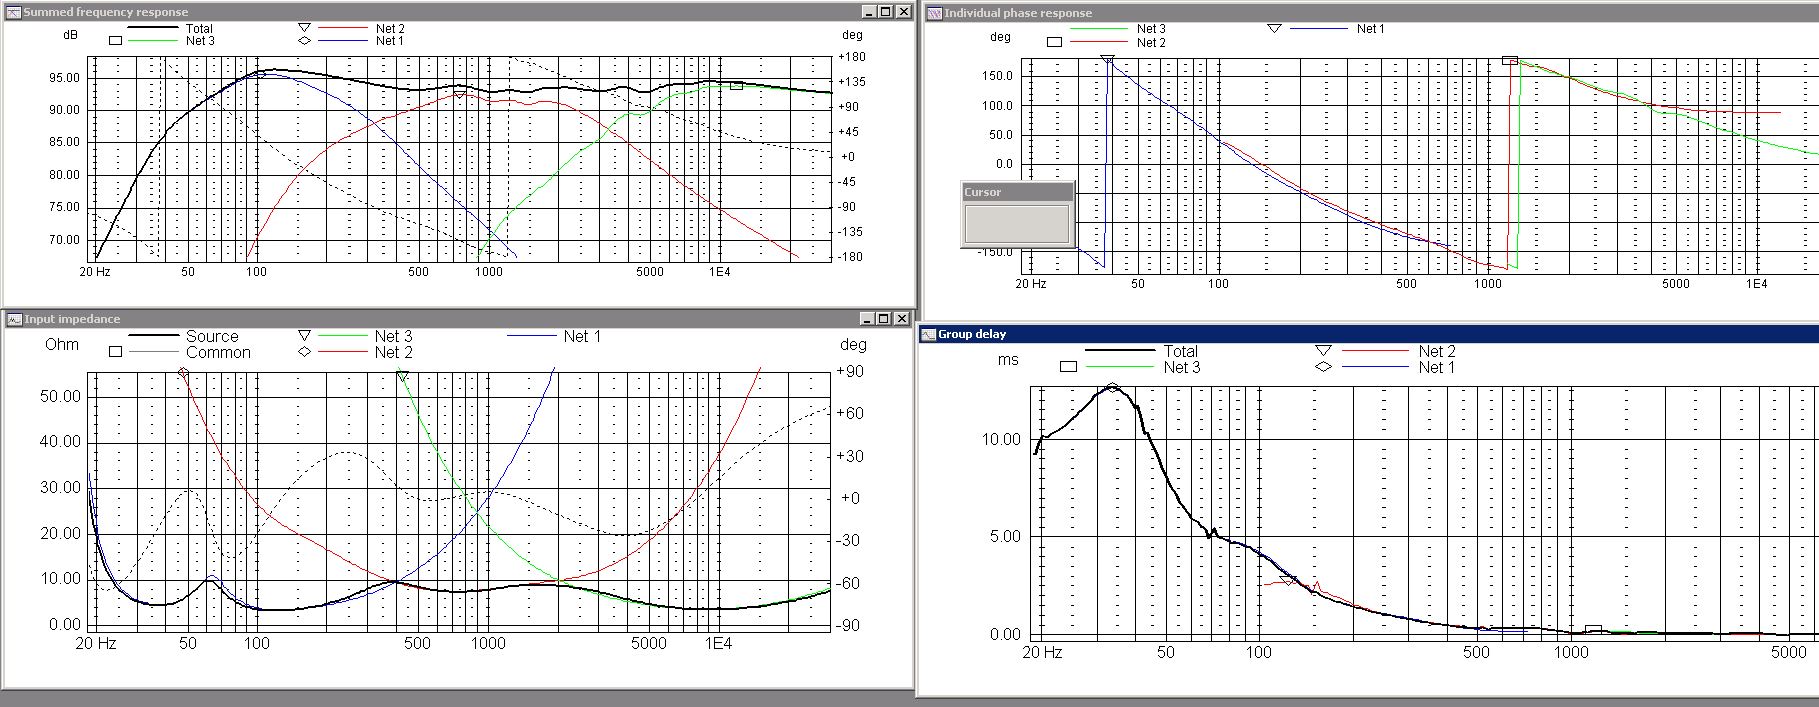Click the Net 2 label in the Summed frequency response legend
The height and width of the screenshot is (707, 1819).
click(x=390, y=29)
